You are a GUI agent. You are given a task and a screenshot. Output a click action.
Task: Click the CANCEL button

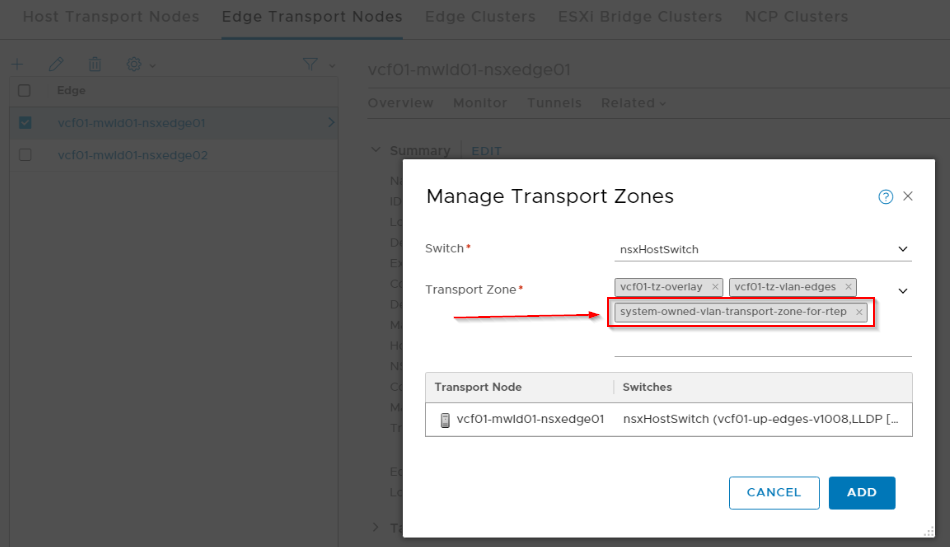[773, 492]
